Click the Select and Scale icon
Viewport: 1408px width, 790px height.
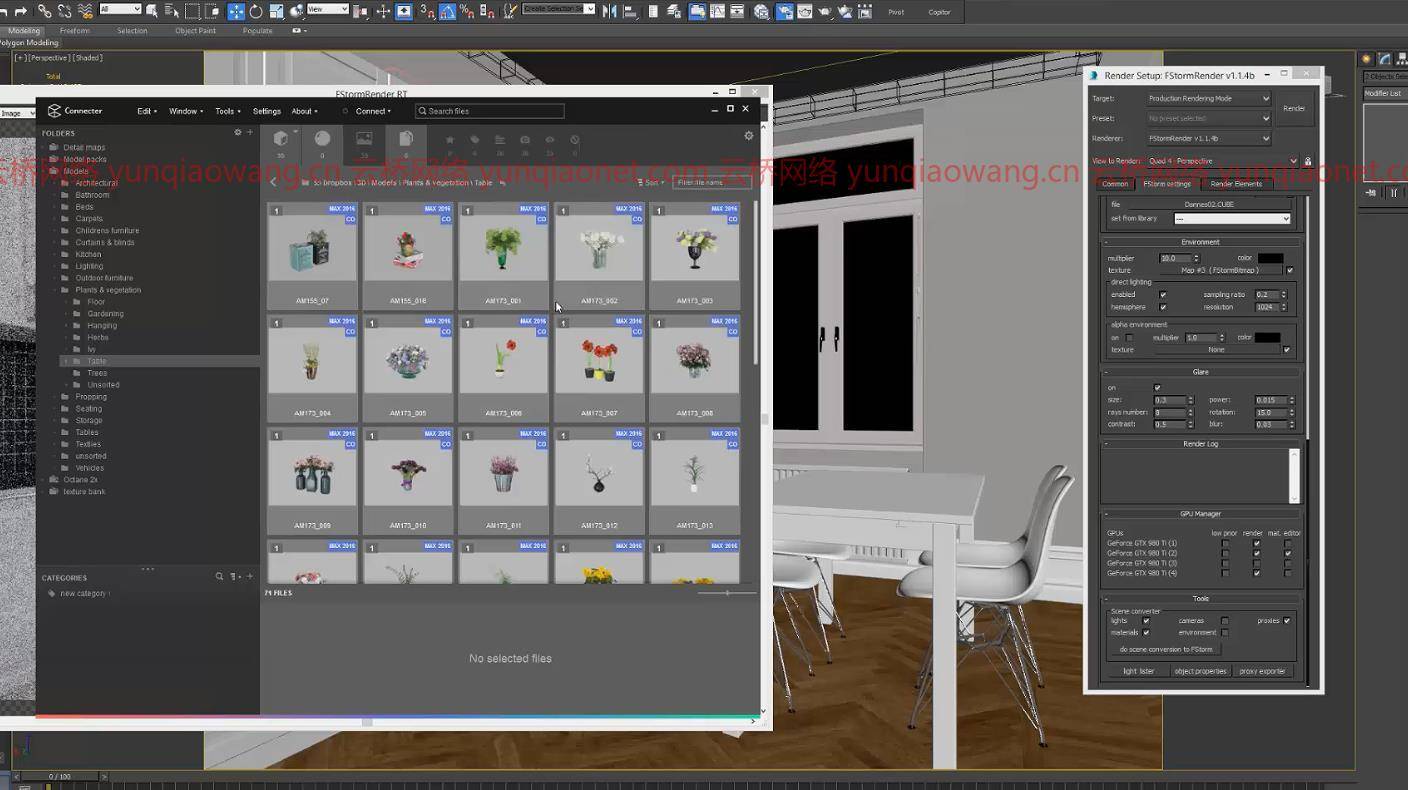(x=276, y=11)
